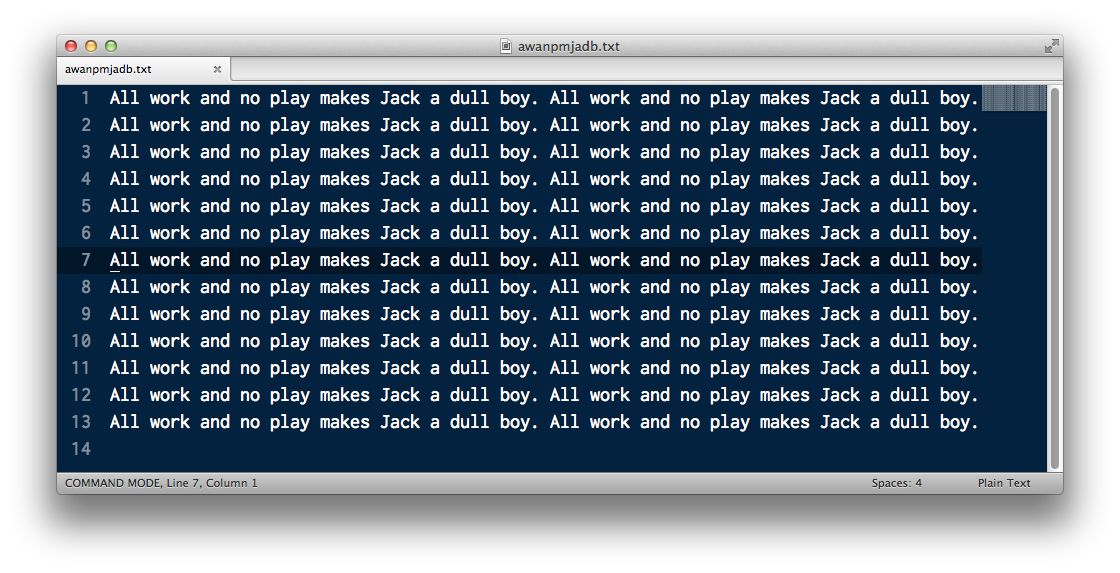
Task: Minimize the window with the yellow button
Action: (91, 46)
